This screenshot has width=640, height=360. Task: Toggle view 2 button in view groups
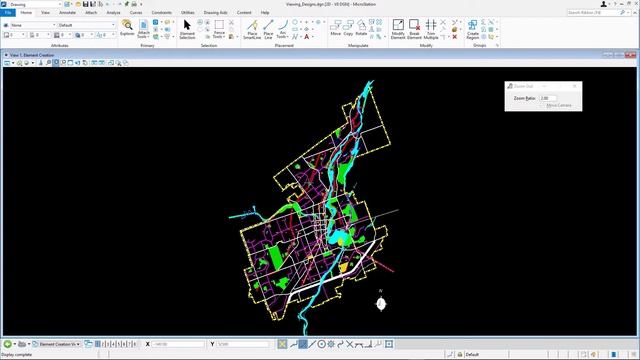tap(103, 344)
